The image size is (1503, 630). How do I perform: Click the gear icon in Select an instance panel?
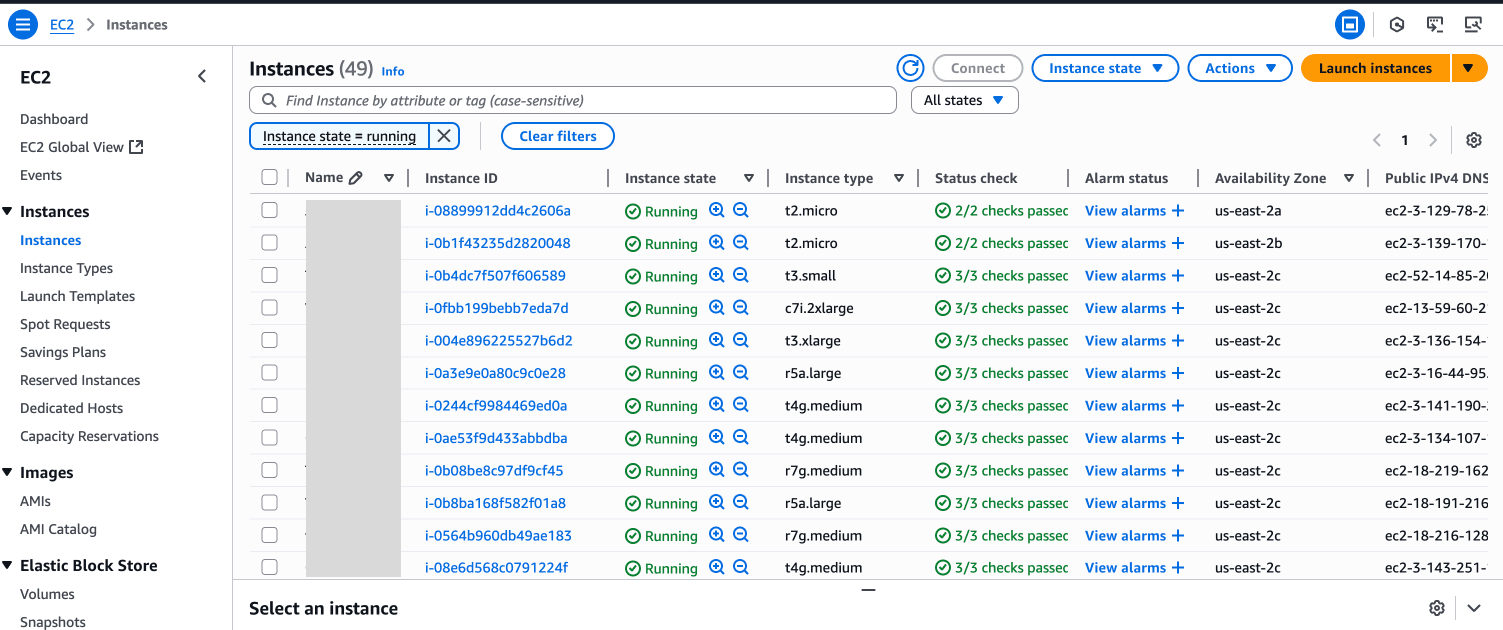(x=1437, y=607)
